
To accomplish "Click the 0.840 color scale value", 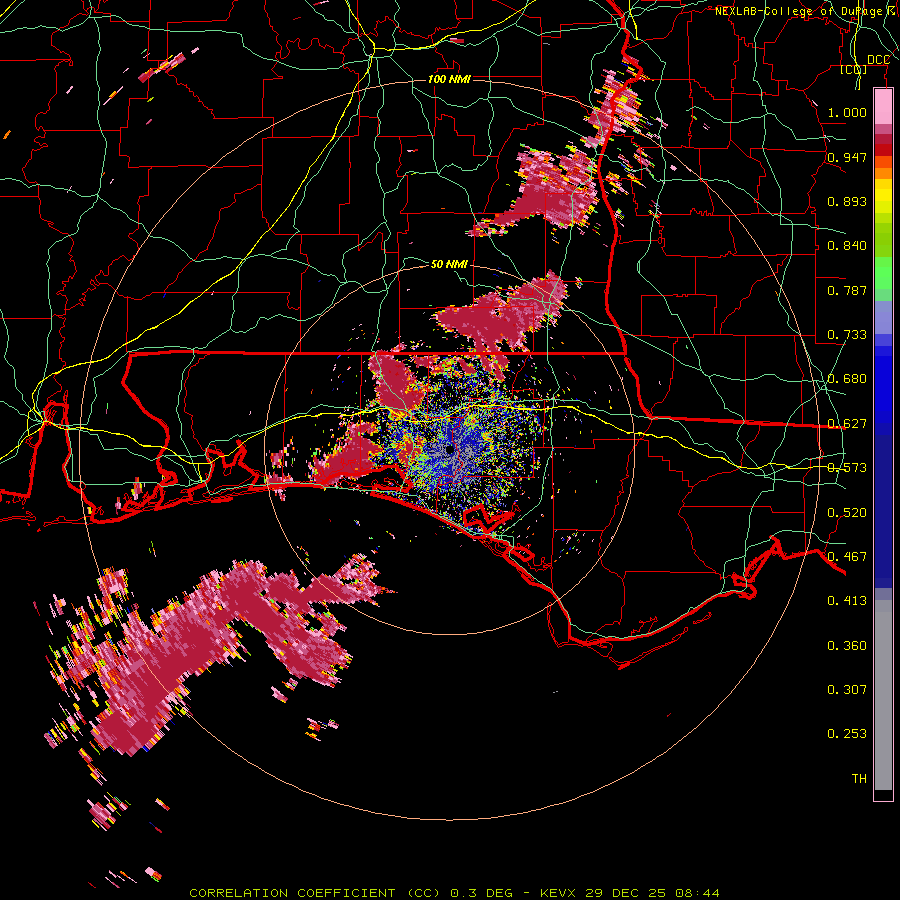I will point(847,246).
